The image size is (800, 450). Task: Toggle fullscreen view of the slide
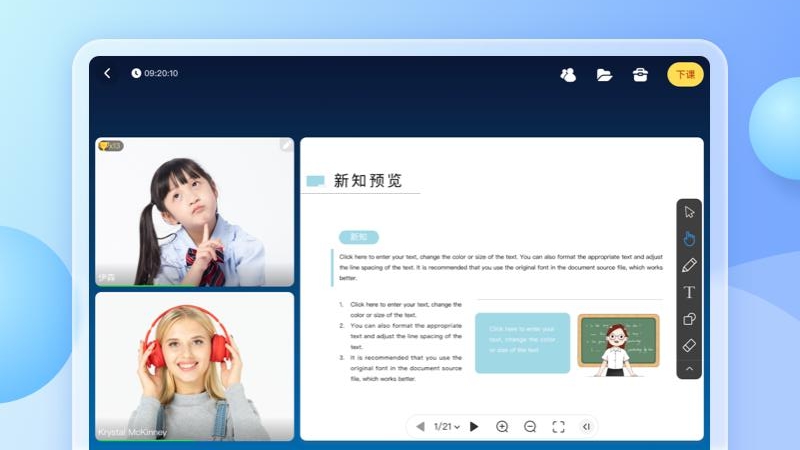coord(558,426)
